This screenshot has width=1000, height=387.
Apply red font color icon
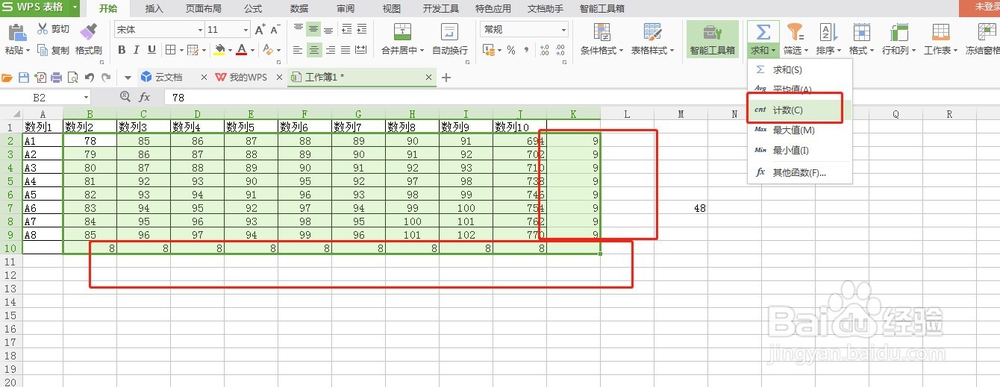242,50
